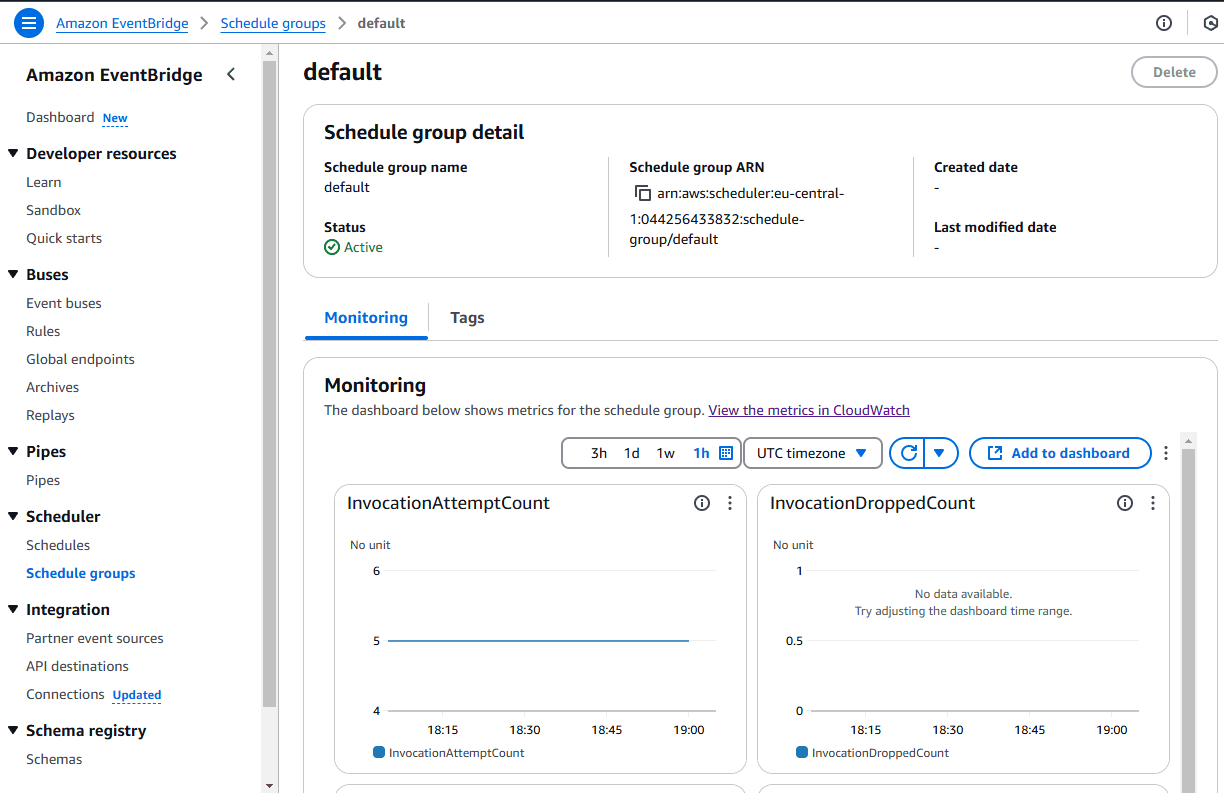Collapse the Pipes section

[13, 451]
